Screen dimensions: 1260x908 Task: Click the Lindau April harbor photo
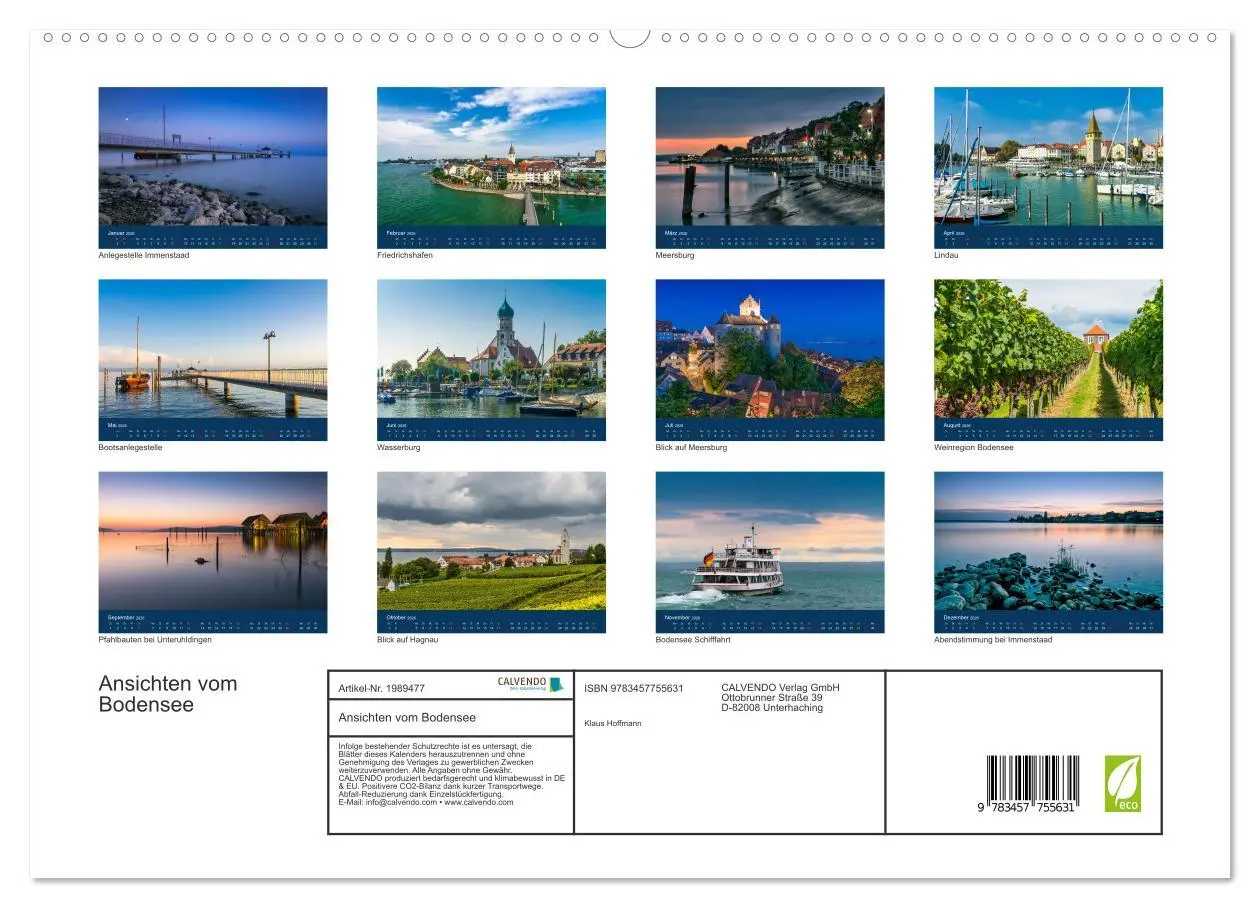point(1048,156)
